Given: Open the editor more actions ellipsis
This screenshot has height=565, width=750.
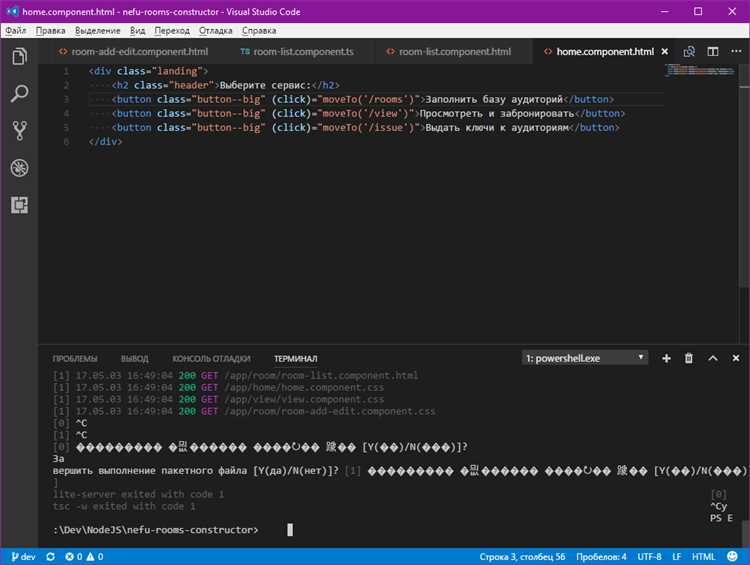Looking at the screenshot, I should (736, 51).
